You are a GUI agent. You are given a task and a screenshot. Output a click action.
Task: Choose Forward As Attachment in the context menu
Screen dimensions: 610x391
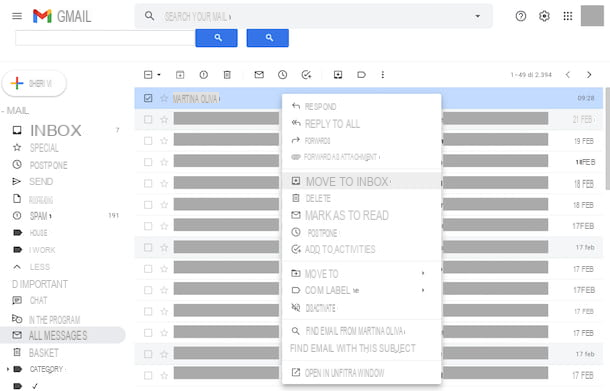[362, 157]
